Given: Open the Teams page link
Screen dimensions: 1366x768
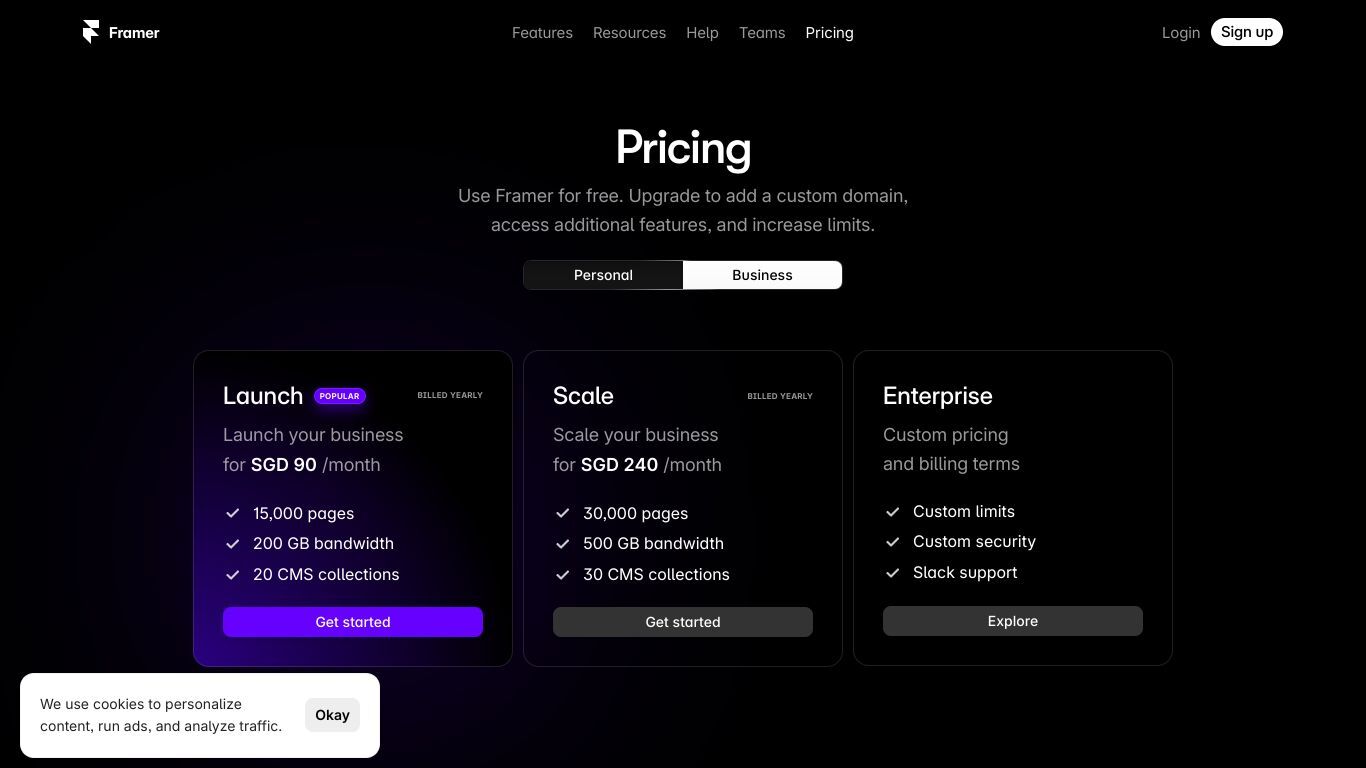Looking at the screenshot, I should [x=762, y=33].
